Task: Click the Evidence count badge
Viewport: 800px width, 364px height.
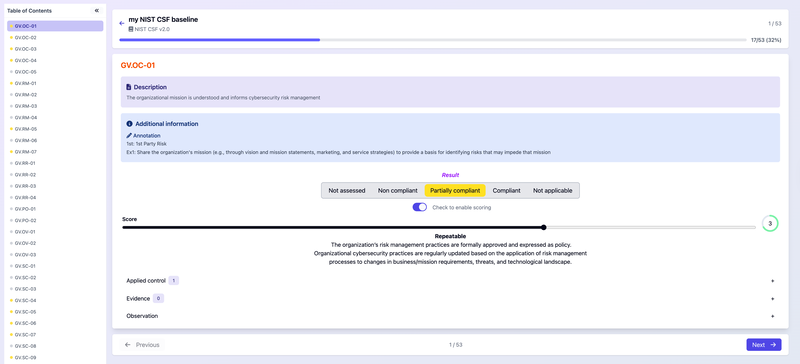Action: point(158,298)
